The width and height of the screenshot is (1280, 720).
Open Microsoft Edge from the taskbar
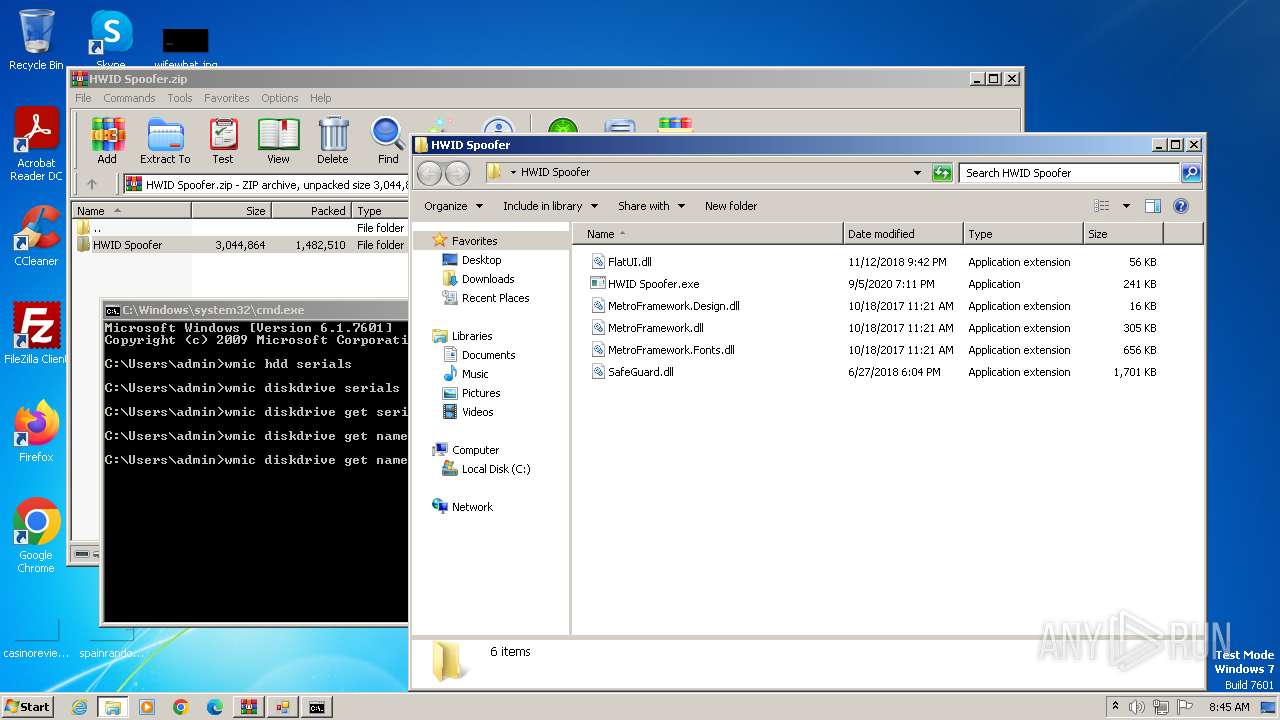point(215,707)
